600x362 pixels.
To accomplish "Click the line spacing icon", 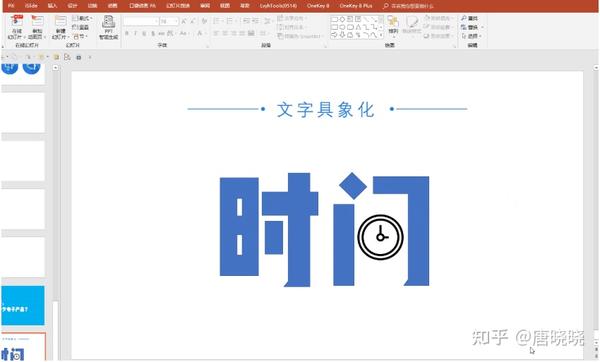I will 268,21.
